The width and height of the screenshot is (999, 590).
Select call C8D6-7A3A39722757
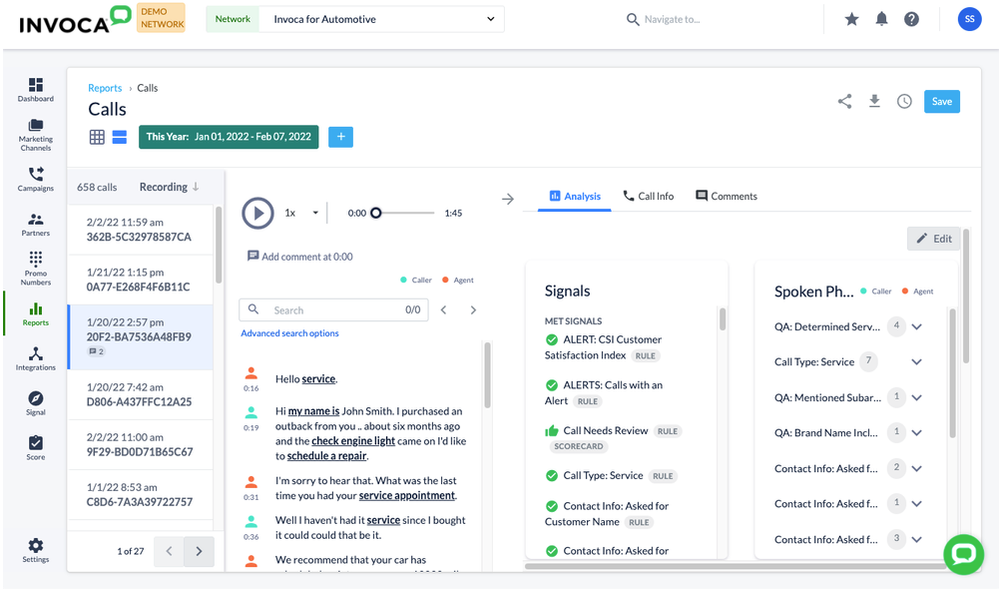click(140, 495)
